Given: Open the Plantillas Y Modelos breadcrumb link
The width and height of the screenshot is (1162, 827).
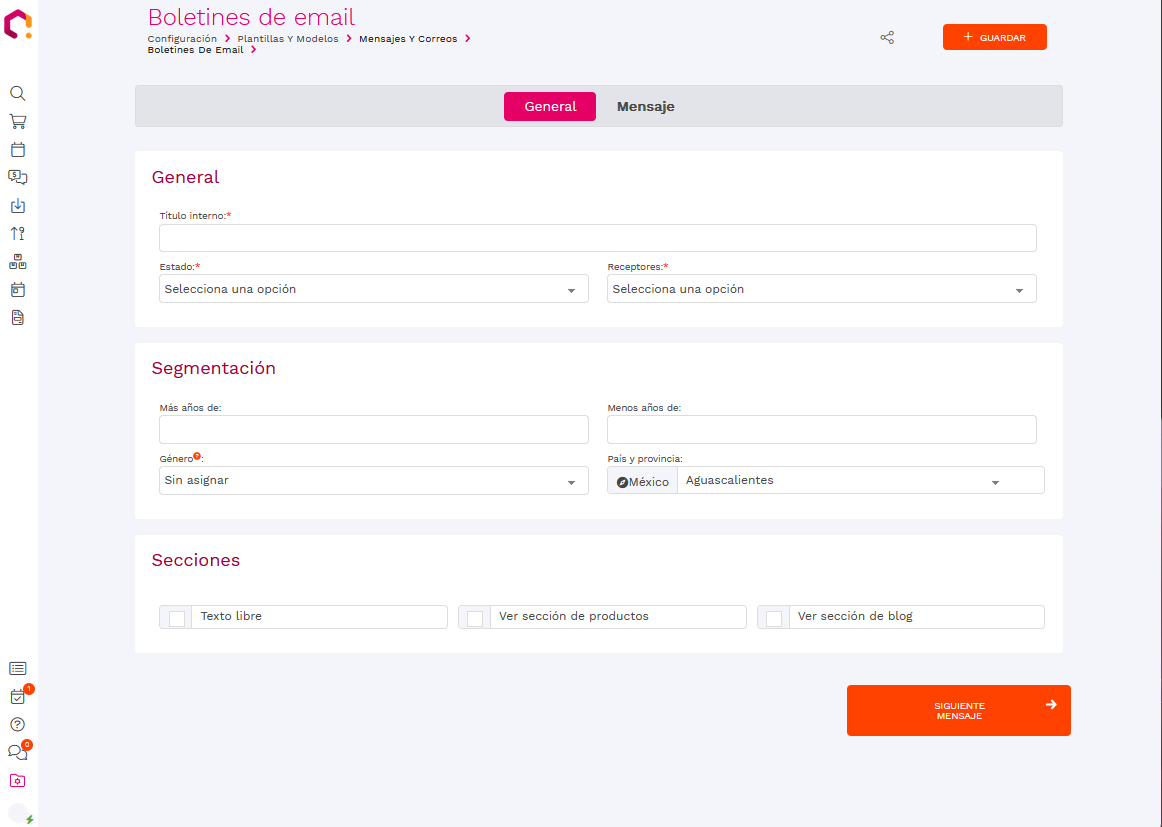Looking at the screenshot, I should (288, 39).
